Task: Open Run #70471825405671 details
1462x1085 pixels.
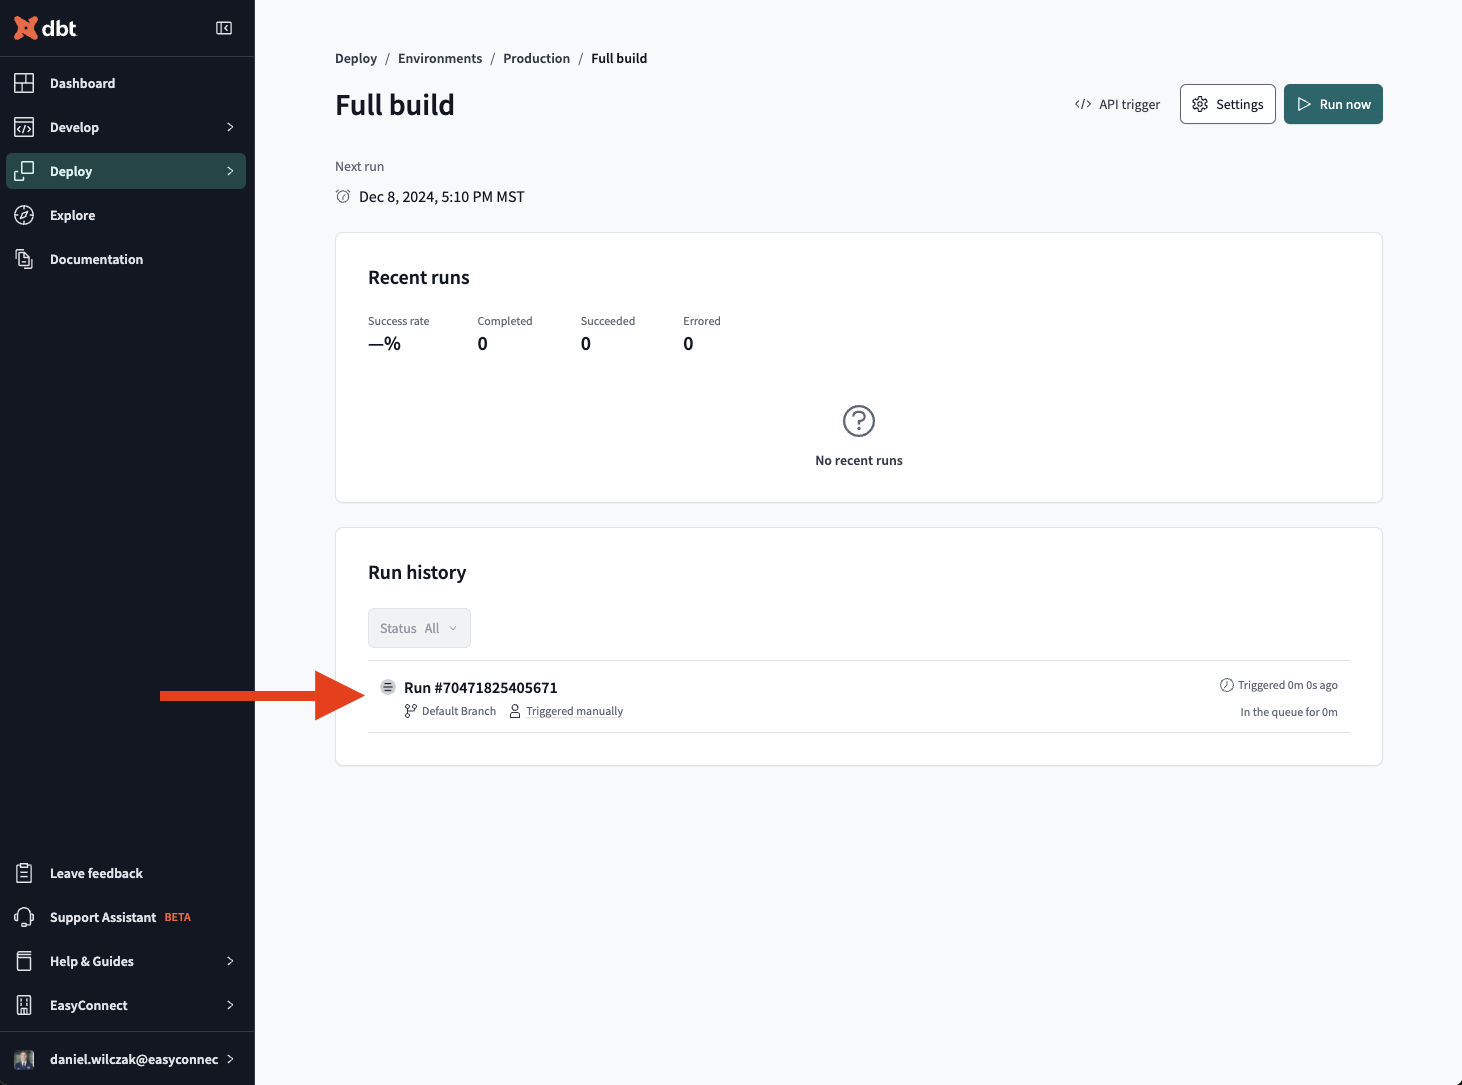Action: [x=481, y=687]
